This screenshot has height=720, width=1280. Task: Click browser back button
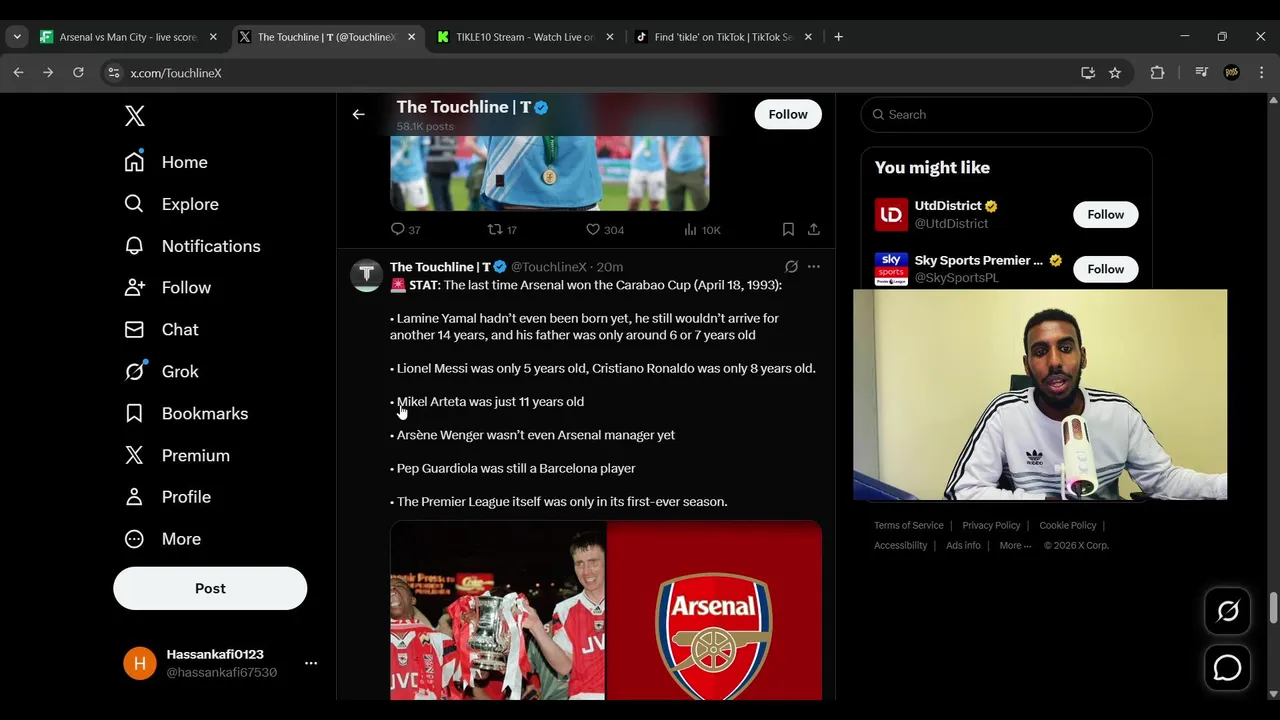18,73
